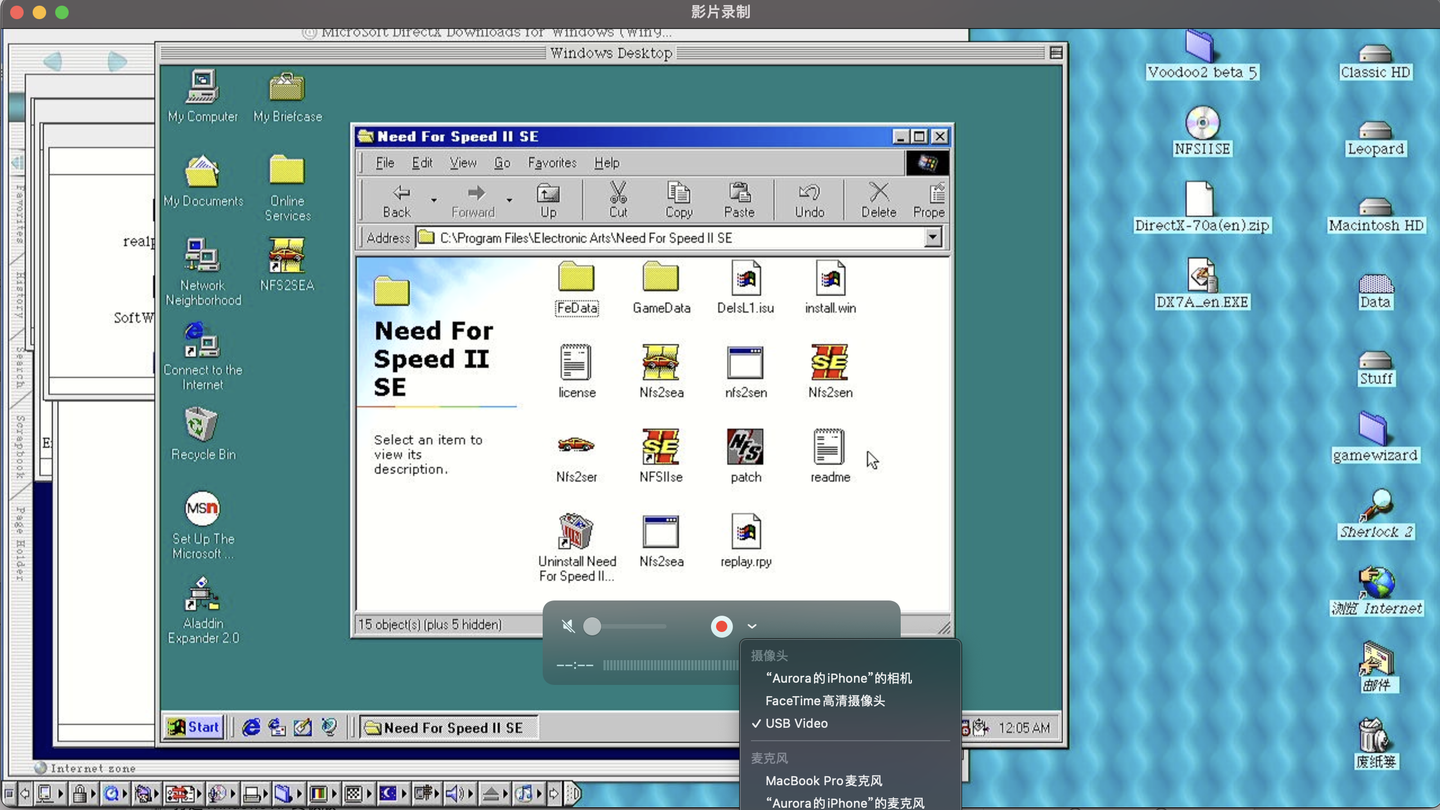Select the Nfs2ser car icon
The width and height of the screenshot is (1440, 810).
point(576,456)
